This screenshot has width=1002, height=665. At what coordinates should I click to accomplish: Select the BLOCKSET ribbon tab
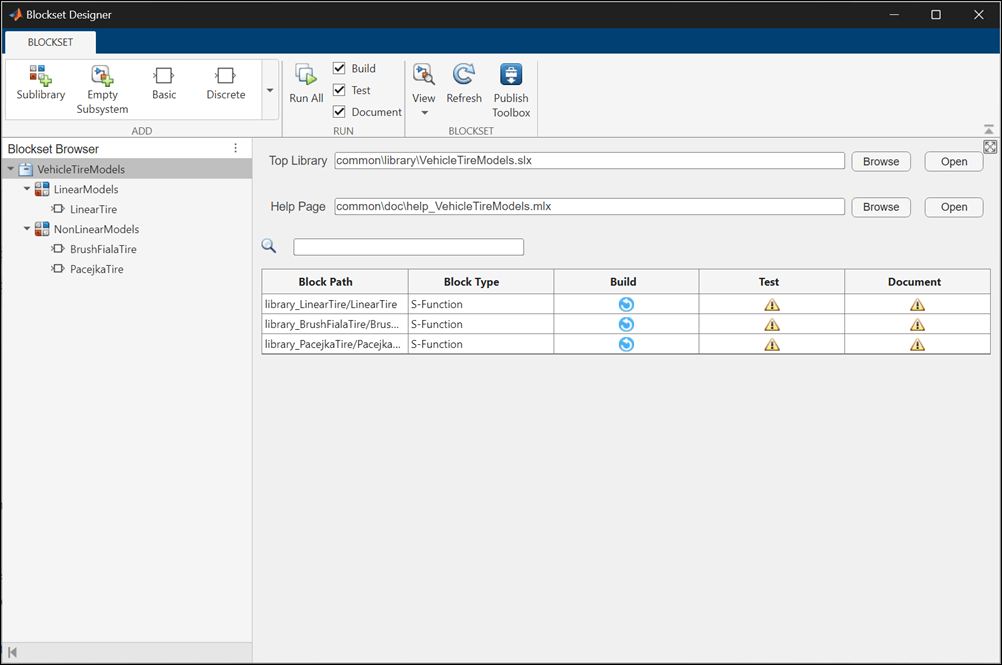click(50, 42)
